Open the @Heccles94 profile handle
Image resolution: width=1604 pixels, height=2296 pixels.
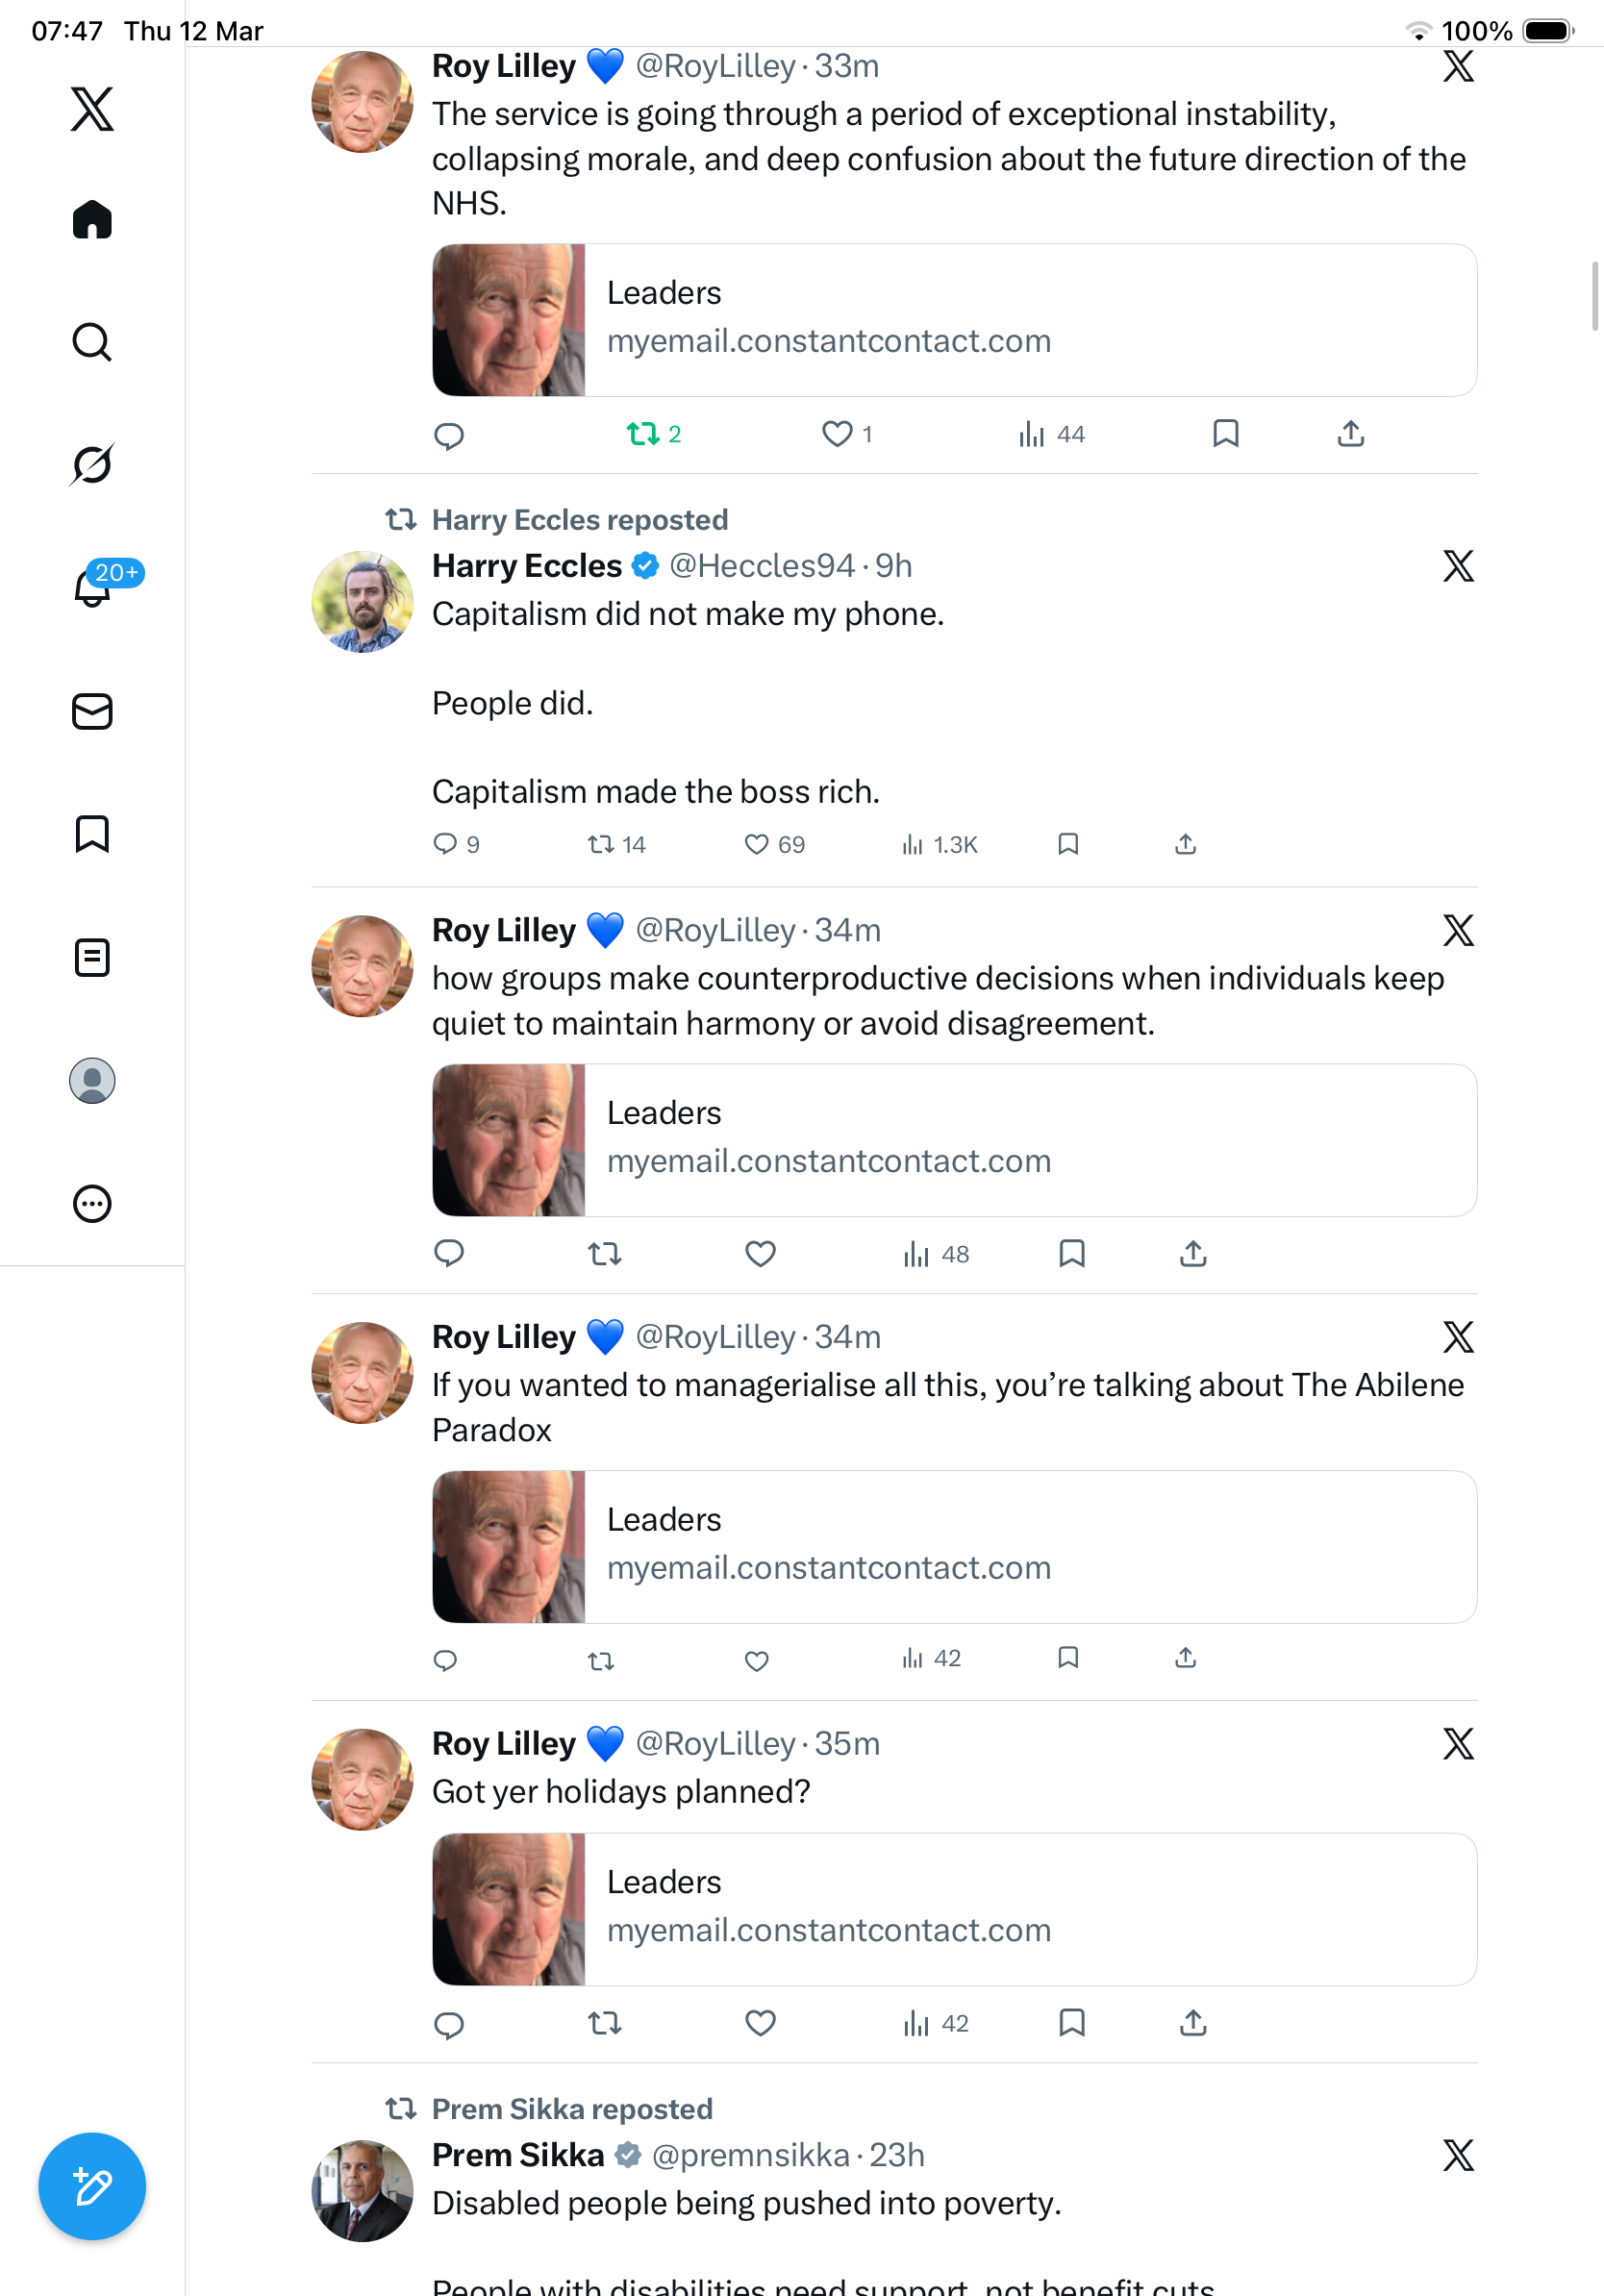tap(762, 566)
